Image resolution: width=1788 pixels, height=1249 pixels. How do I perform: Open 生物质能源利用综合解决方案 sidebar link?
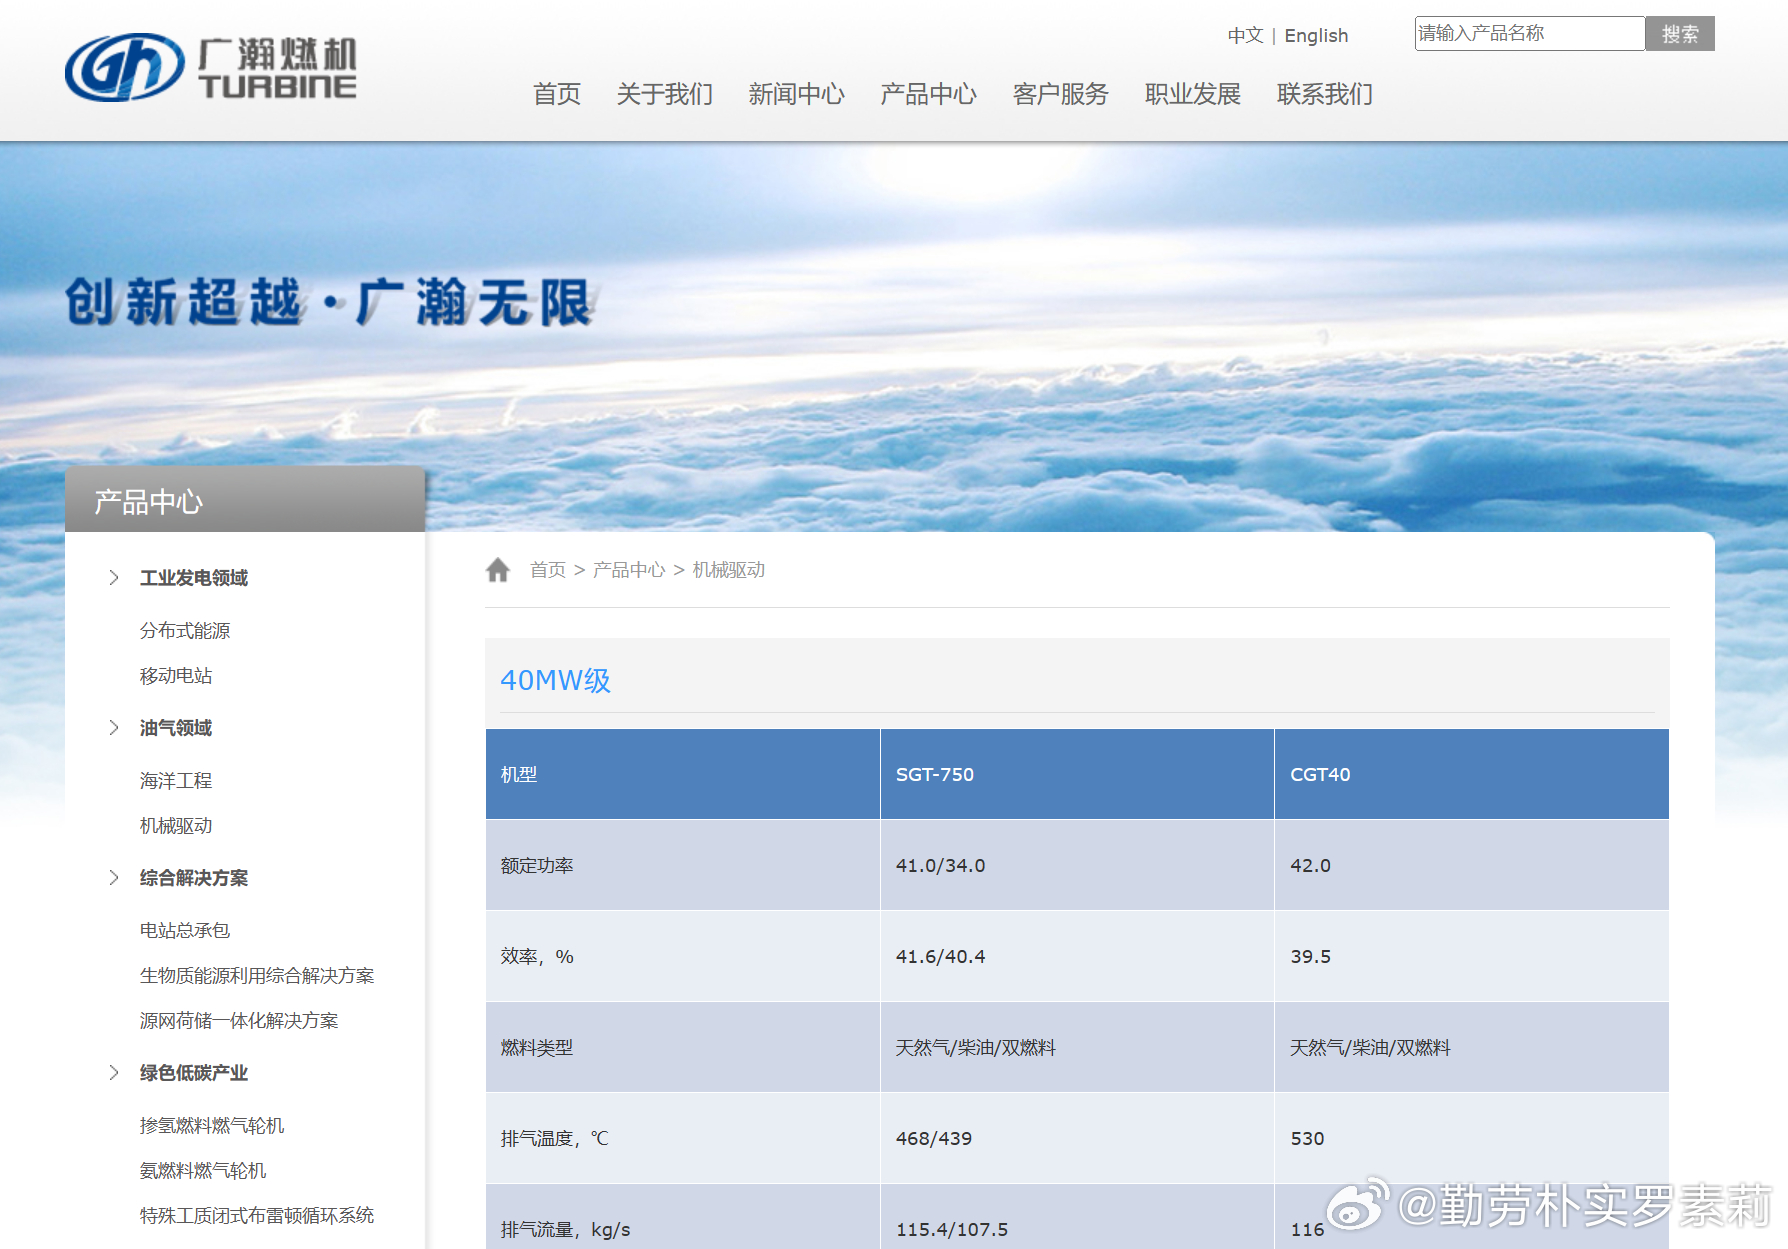257,976
